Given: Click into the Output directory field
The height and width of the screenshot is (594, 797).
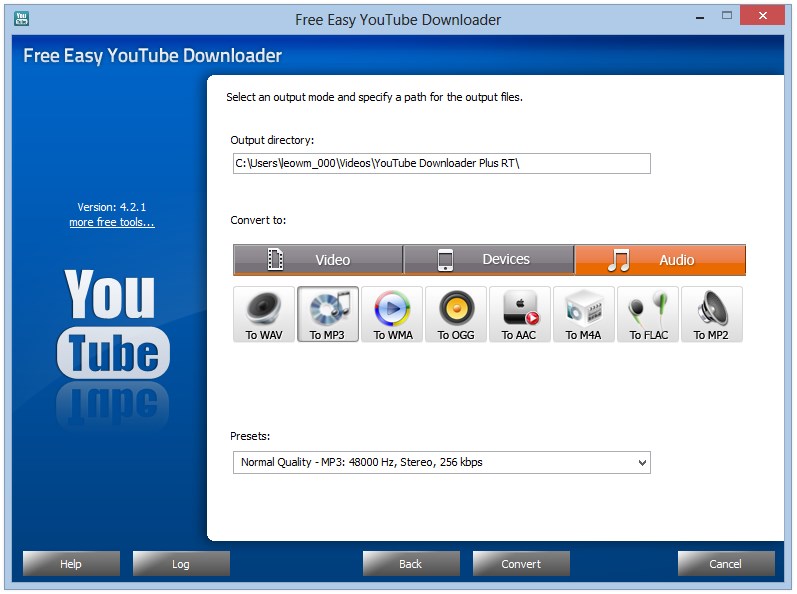Looking at the screenshot, I should (x=442, y=164).
